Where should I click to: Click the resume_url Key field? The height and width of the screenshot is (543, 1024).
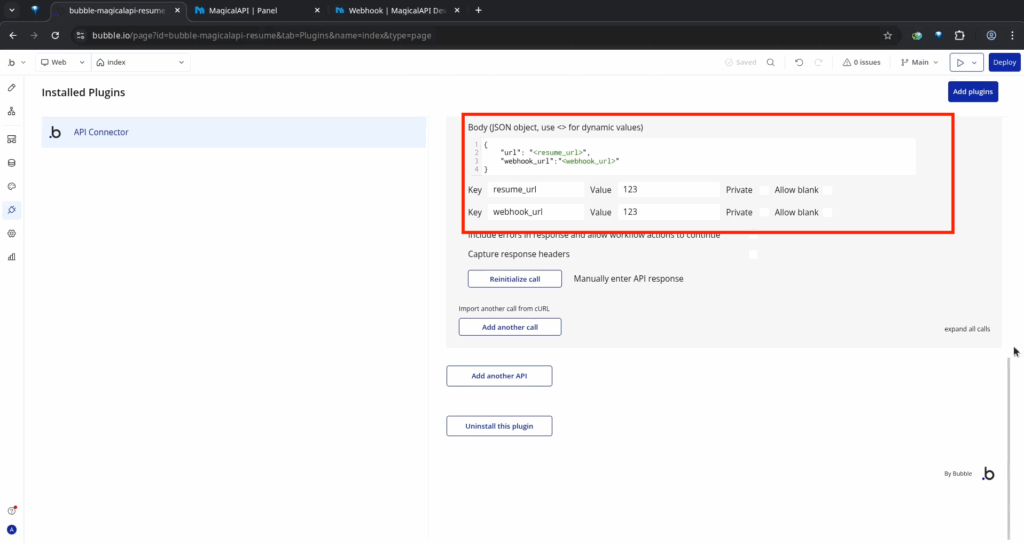click(x=536, y=189)
